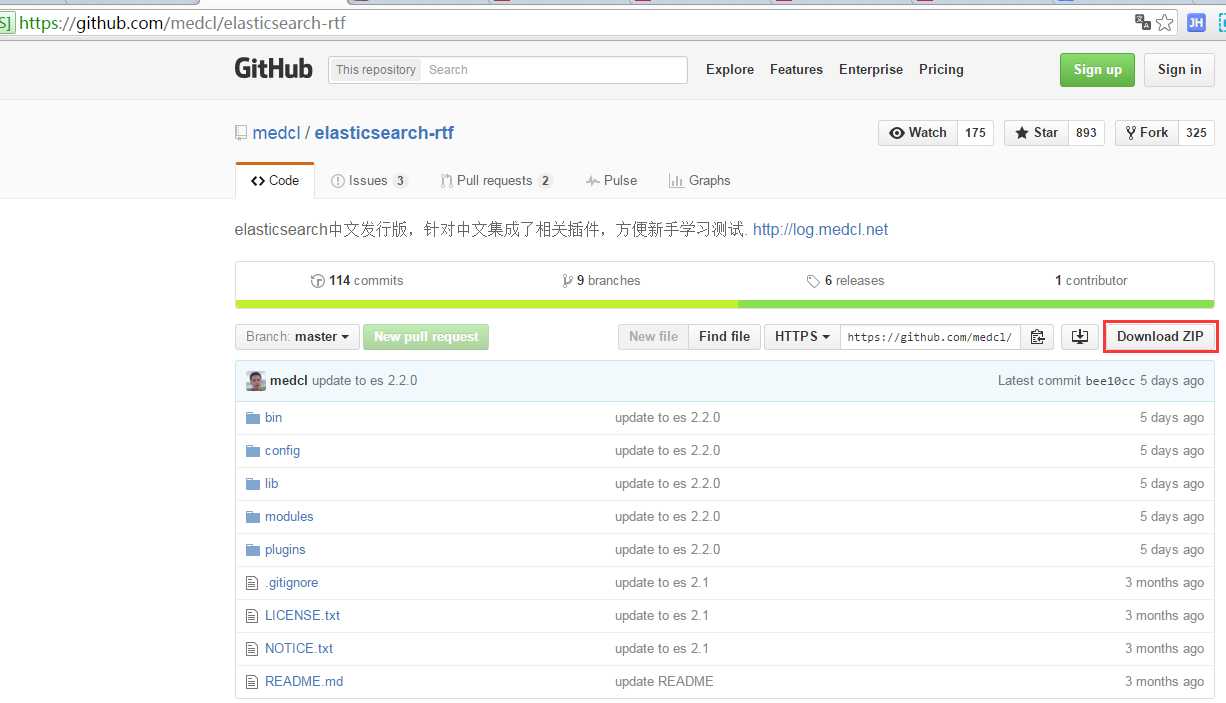Image resolution: width=1226 pixels, height=703 pixels.
Task: Open the plugins folder
Action: tap(285, 549)
